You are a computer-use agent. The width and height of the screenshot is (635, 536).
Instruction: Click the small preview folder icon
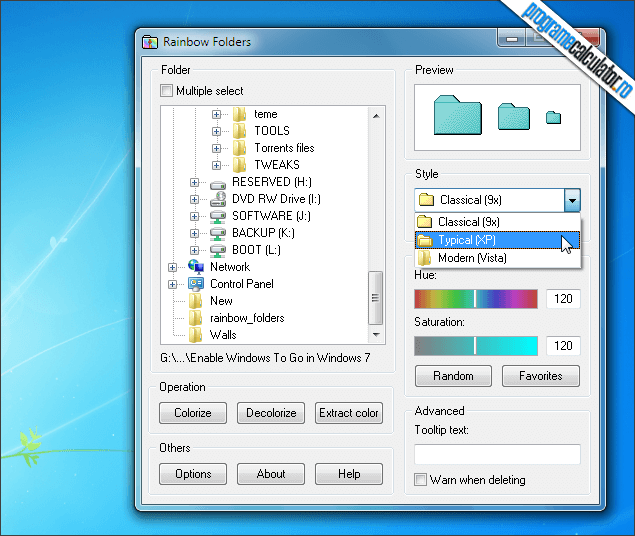point(553,118)
